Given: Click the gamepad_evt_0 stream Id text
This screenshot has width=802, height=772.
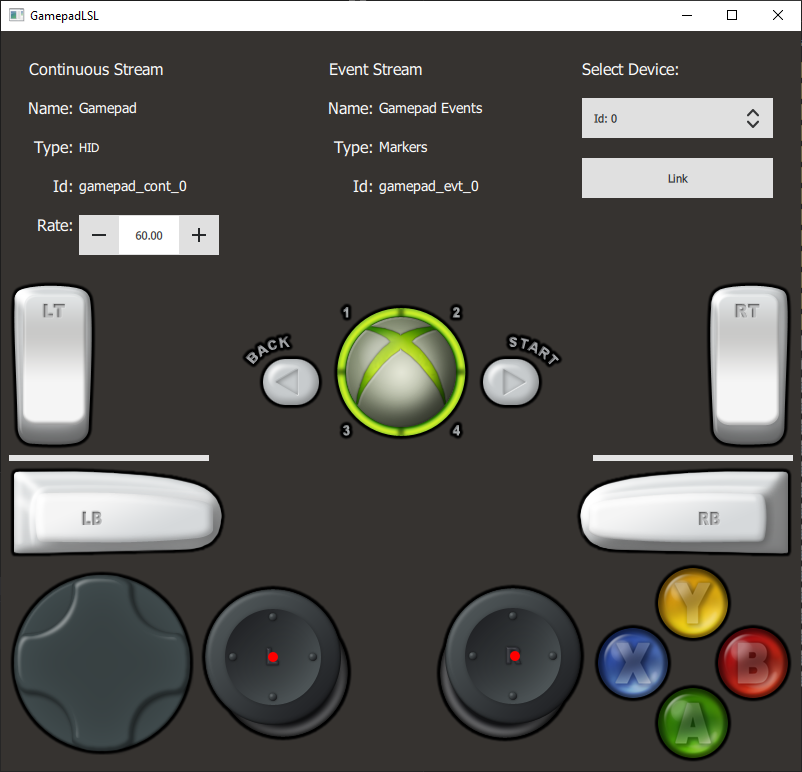Looking at the screenshot, I should point(429,186).
